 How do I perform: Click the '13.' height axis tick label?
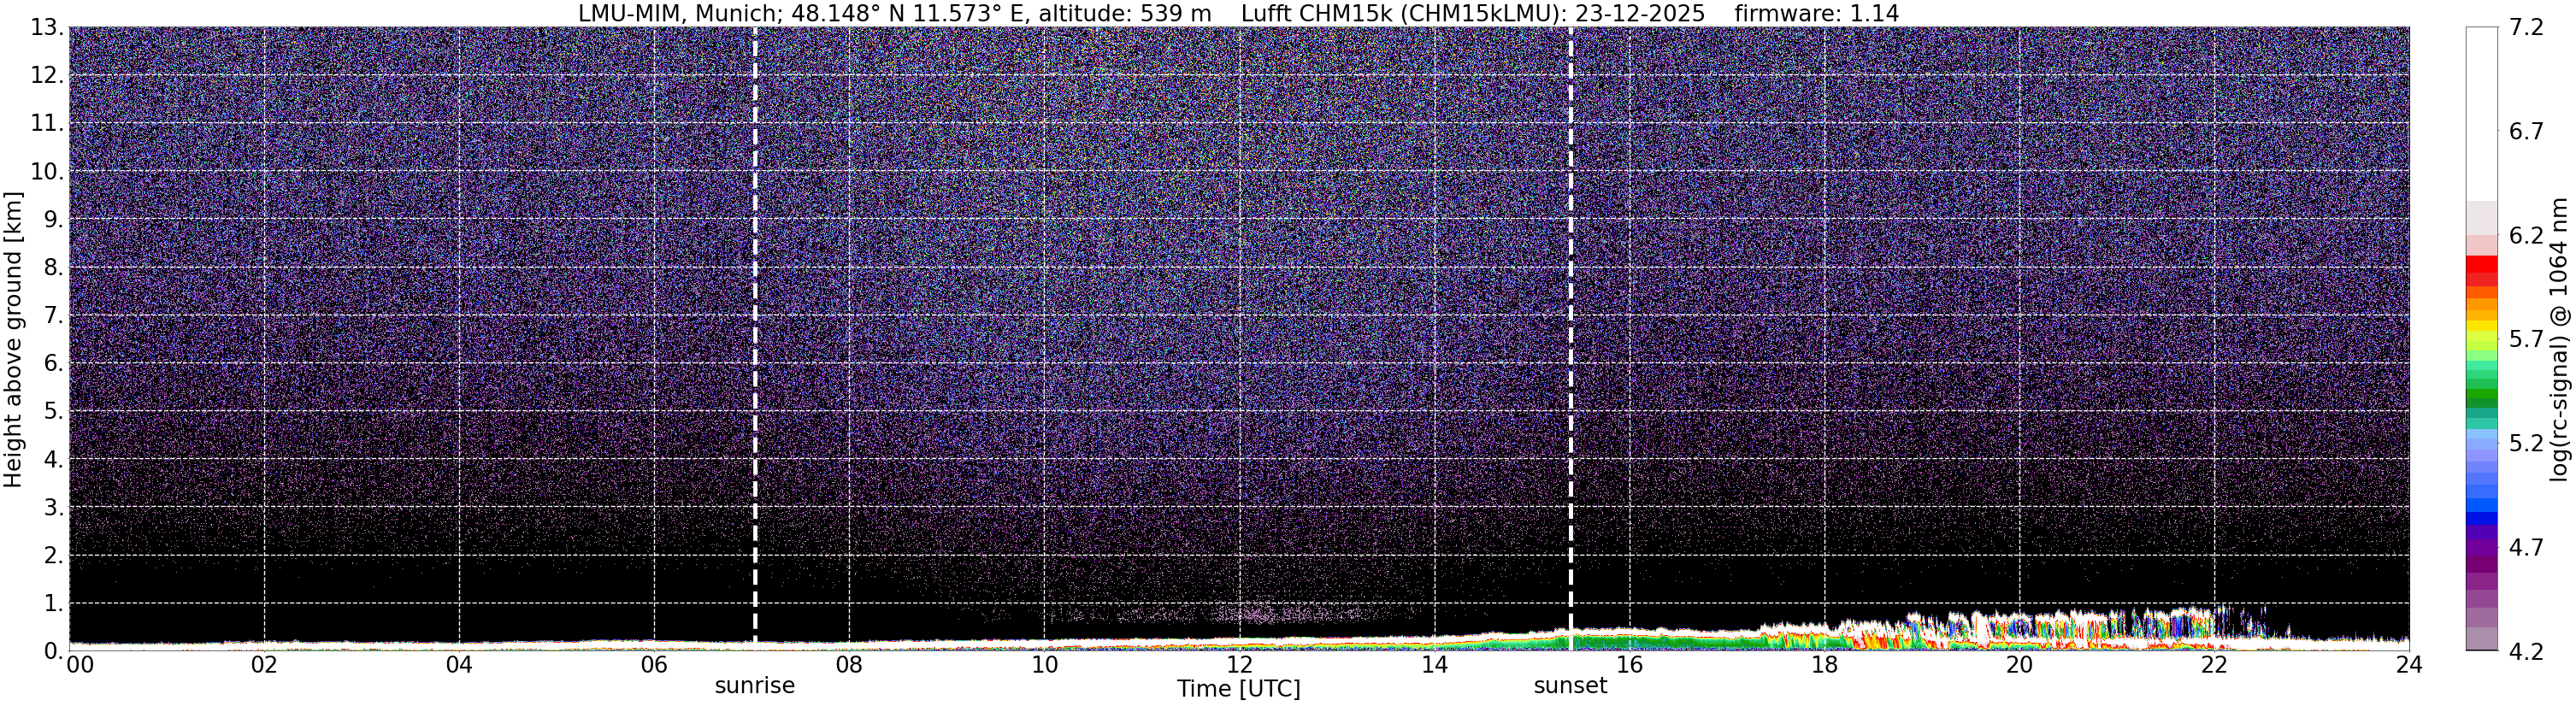(47, 28)
